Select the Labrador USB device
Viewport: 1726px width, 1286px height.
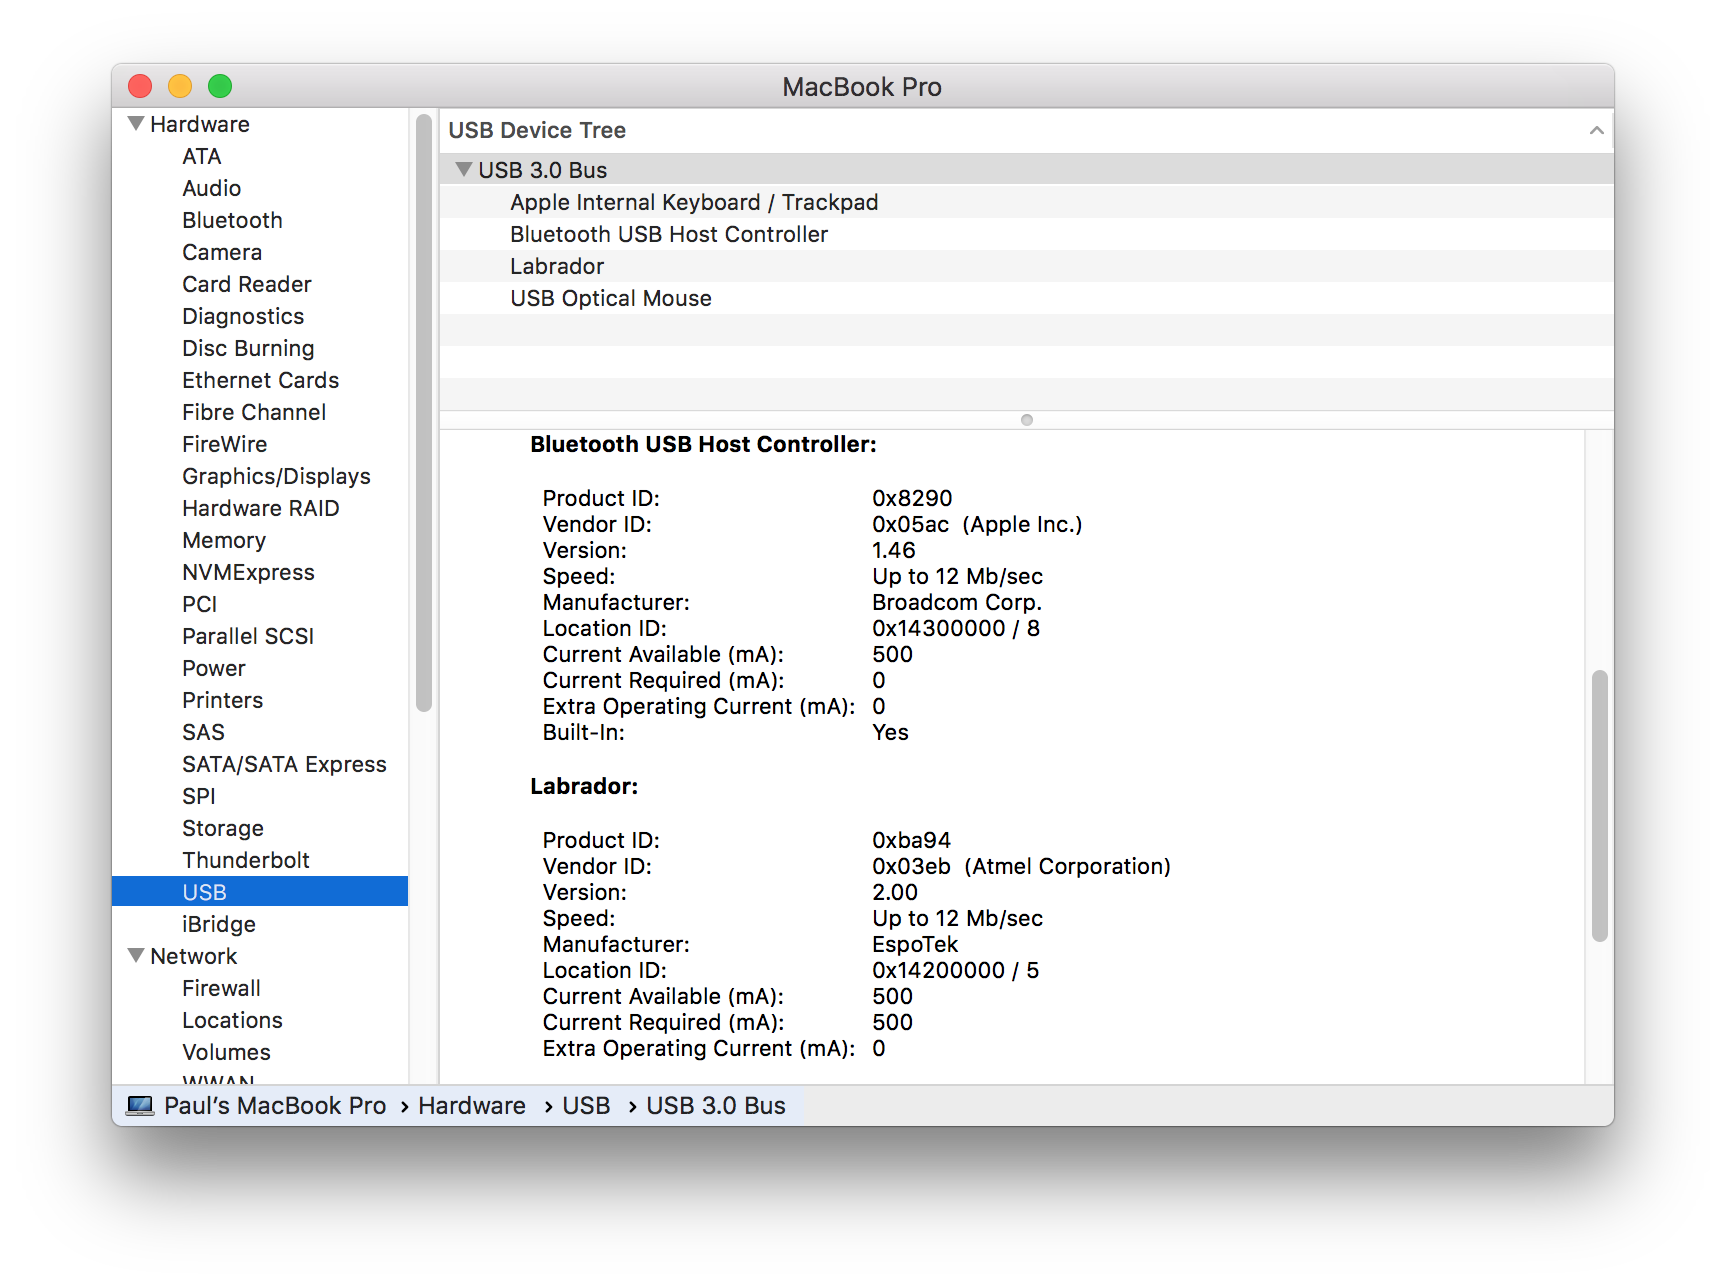(1026, 266)
